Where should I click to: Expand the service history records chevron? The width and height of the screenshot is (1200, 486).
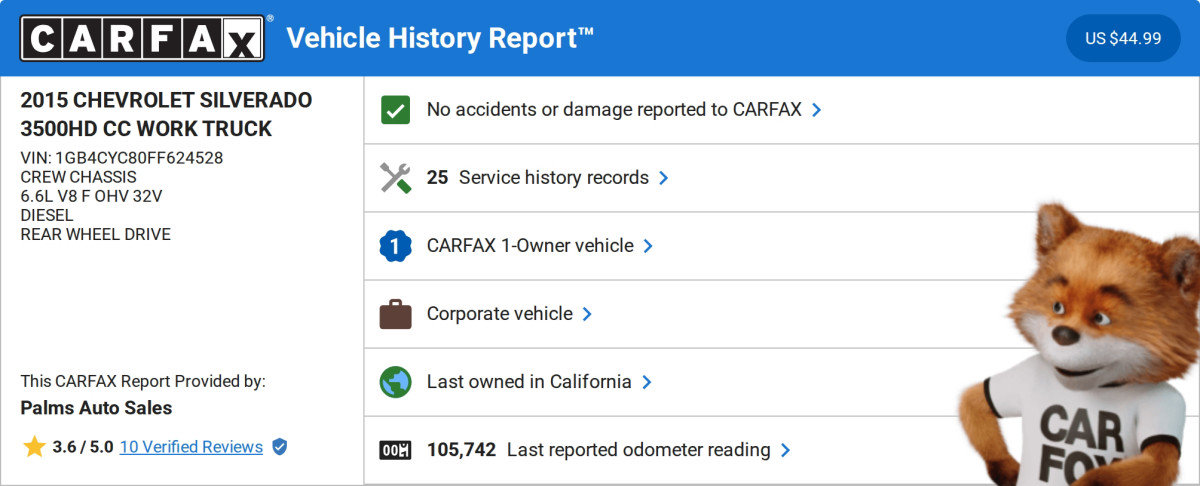(x=664, y=178)
